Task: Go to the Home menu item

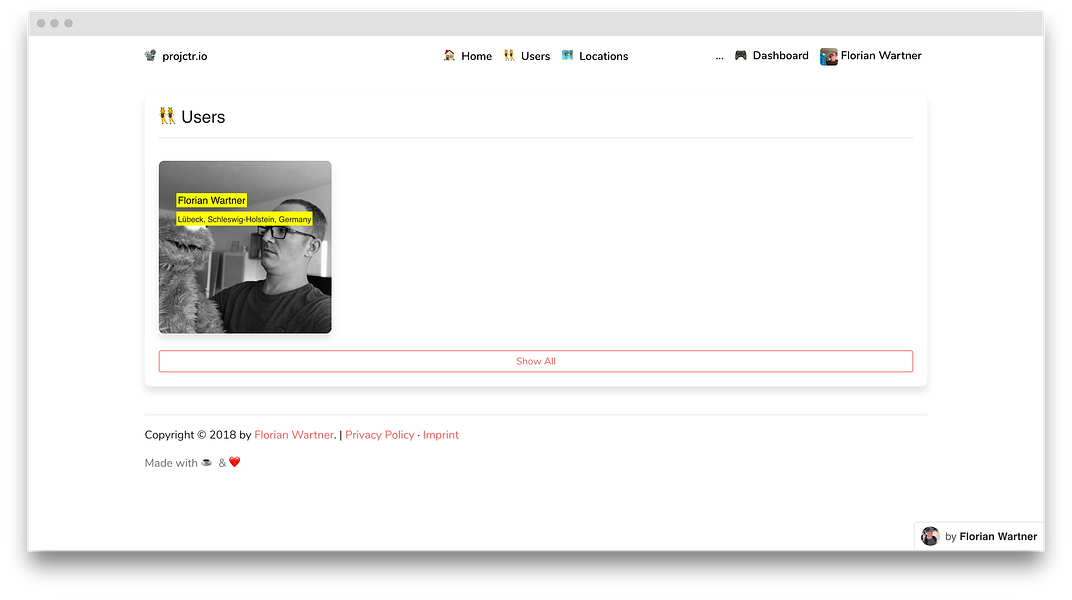Action: point(477,56)
